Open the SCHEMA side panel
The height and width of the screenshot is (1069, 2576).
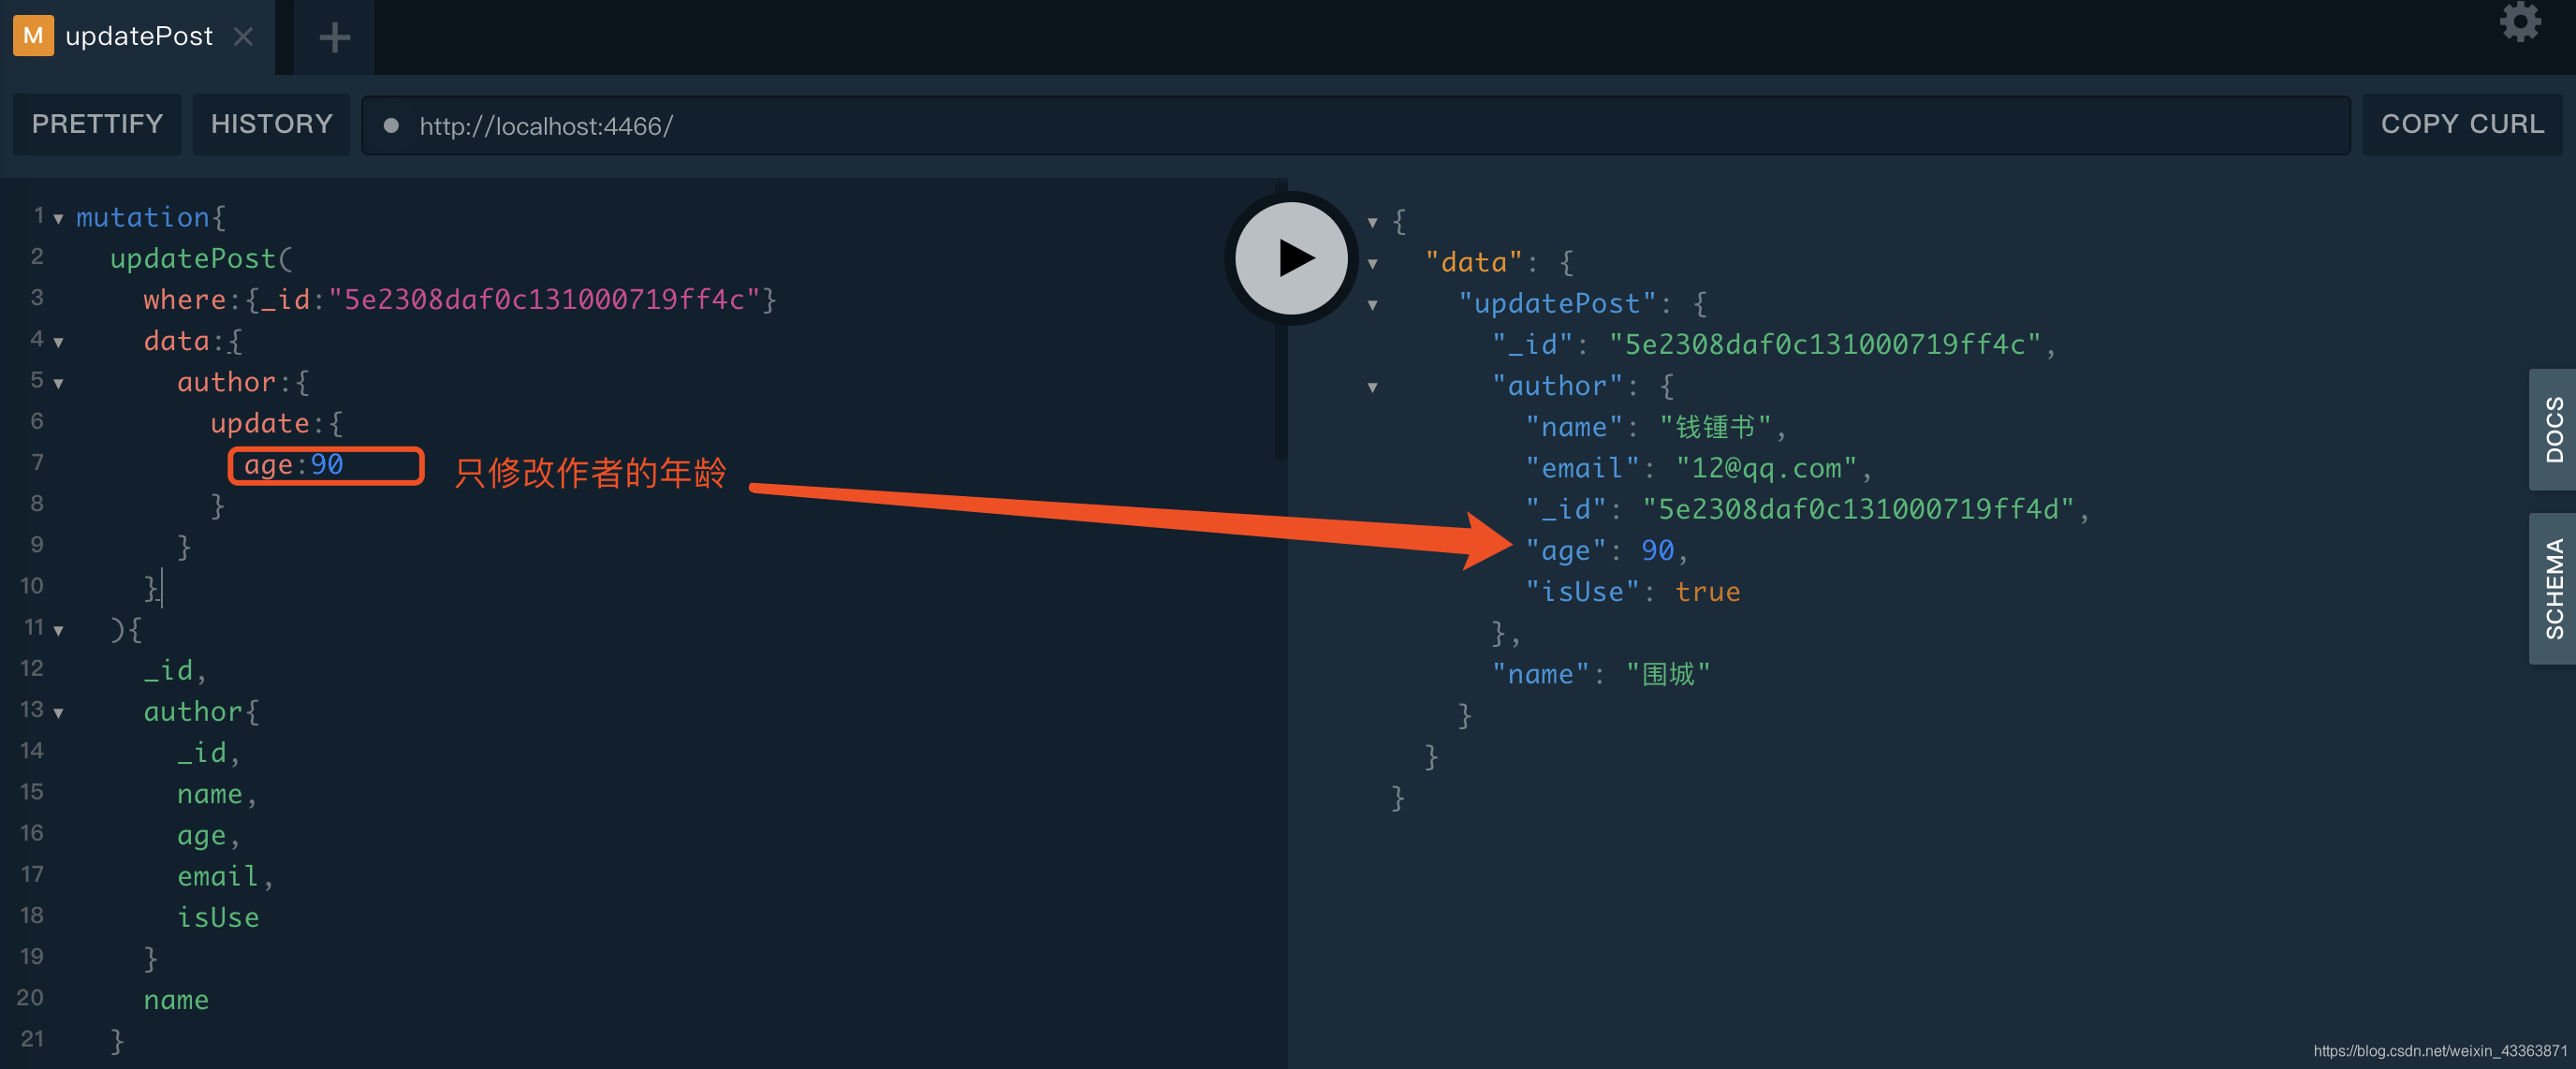[x=2553, y=589]
